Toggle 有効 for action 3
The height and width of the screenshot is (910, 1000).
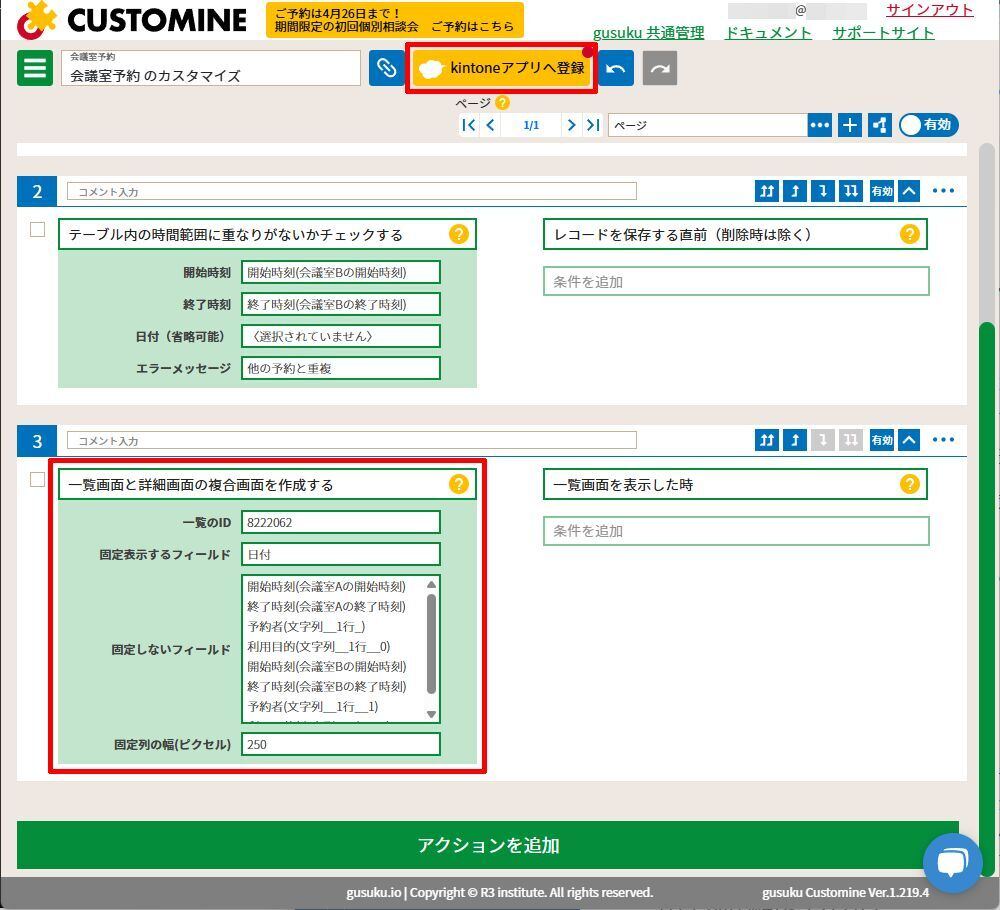point(882,440)
